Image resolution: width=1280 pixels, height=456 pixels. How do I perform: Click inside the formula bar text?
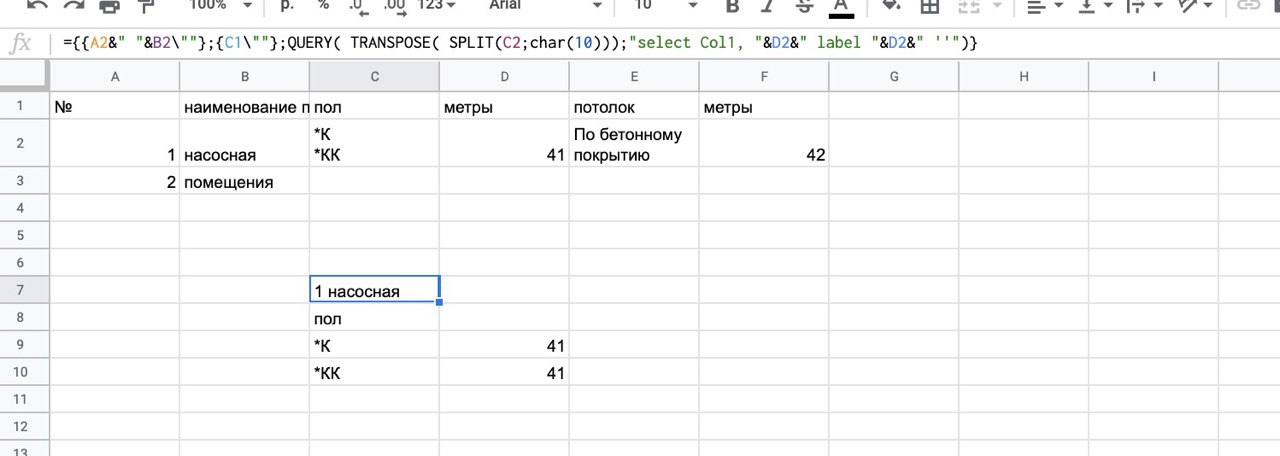coord(518,44)
